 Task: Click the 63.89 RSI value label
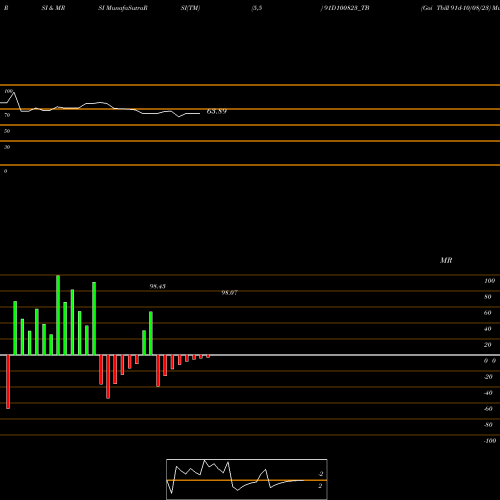point(217,111)
